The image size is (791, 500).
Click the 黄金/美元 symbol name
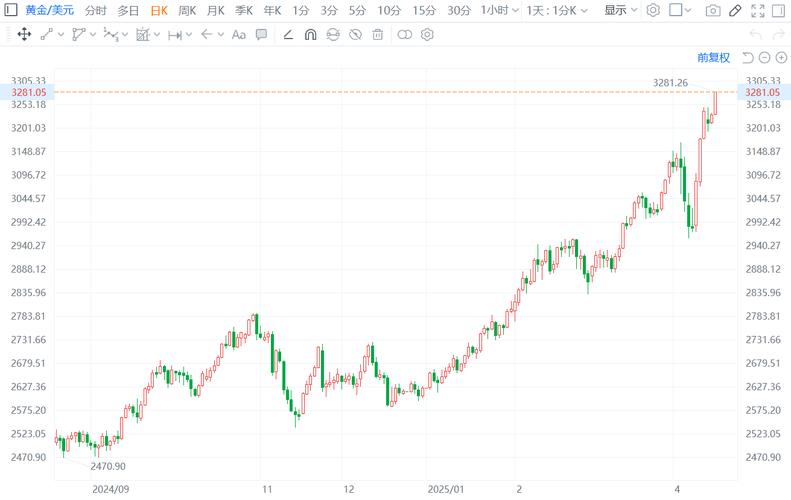click(49, 10)
